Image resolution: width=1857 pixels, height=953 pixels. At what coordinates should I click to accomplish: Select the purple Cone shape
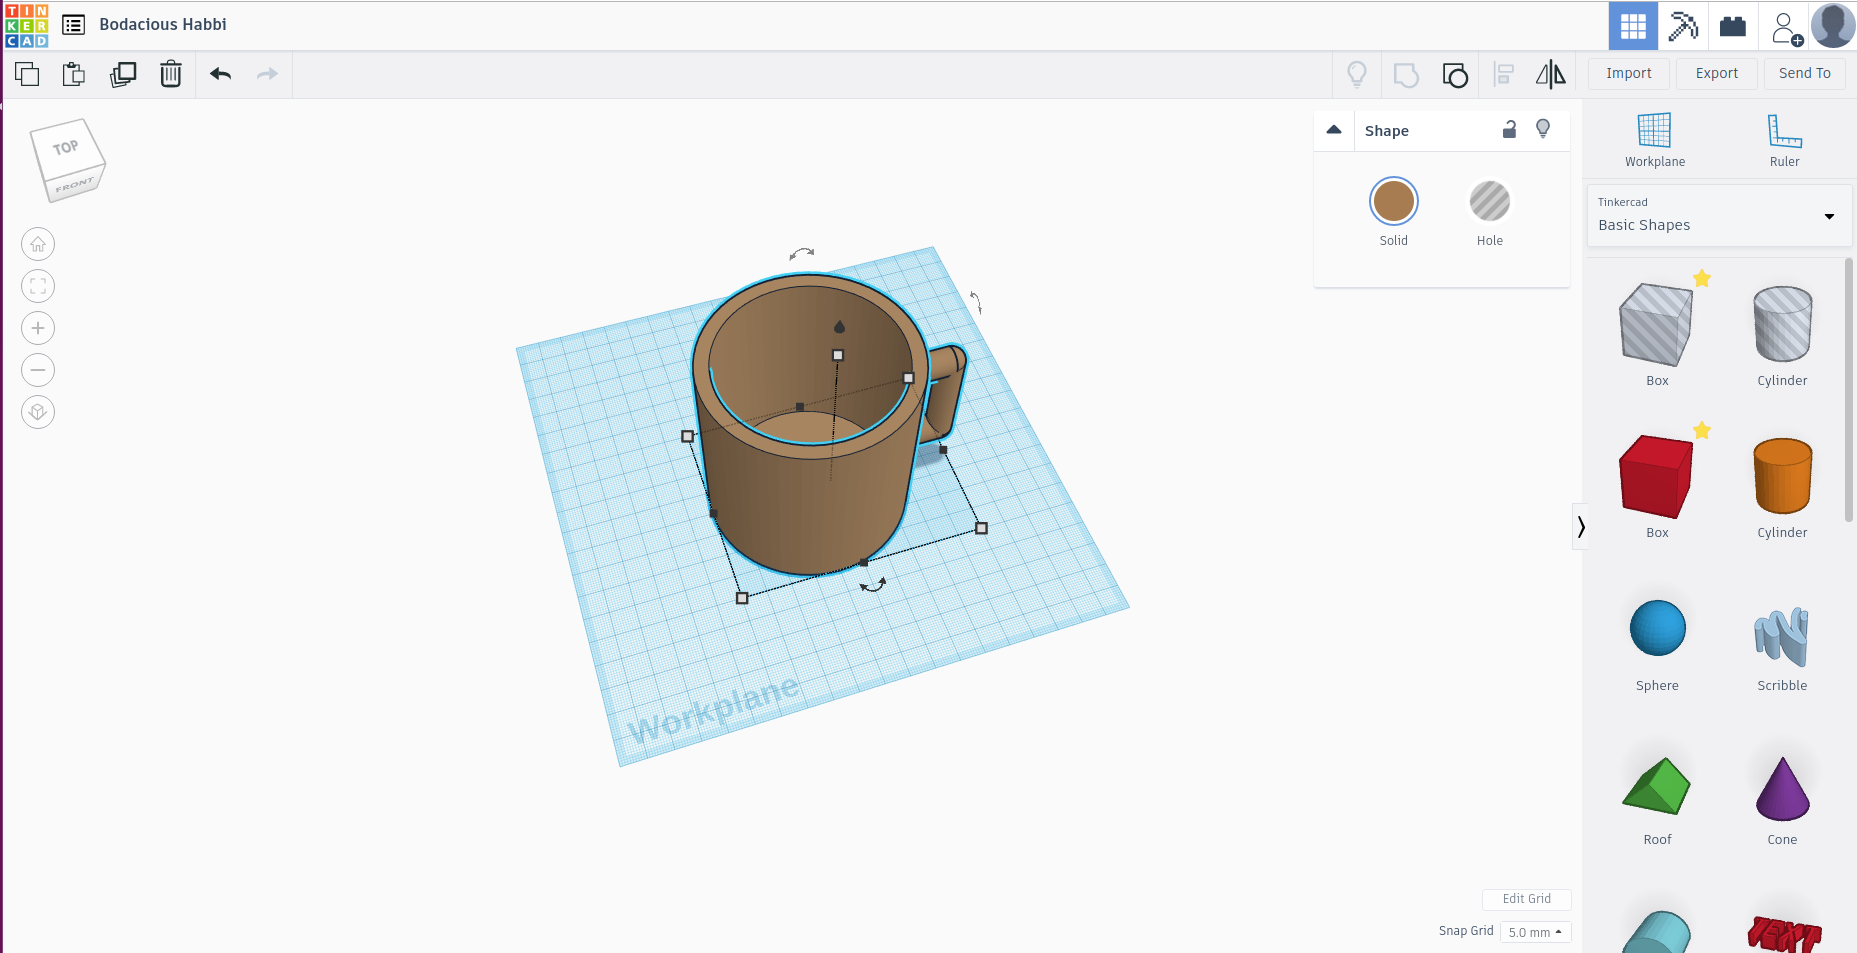coord(1783,788)
